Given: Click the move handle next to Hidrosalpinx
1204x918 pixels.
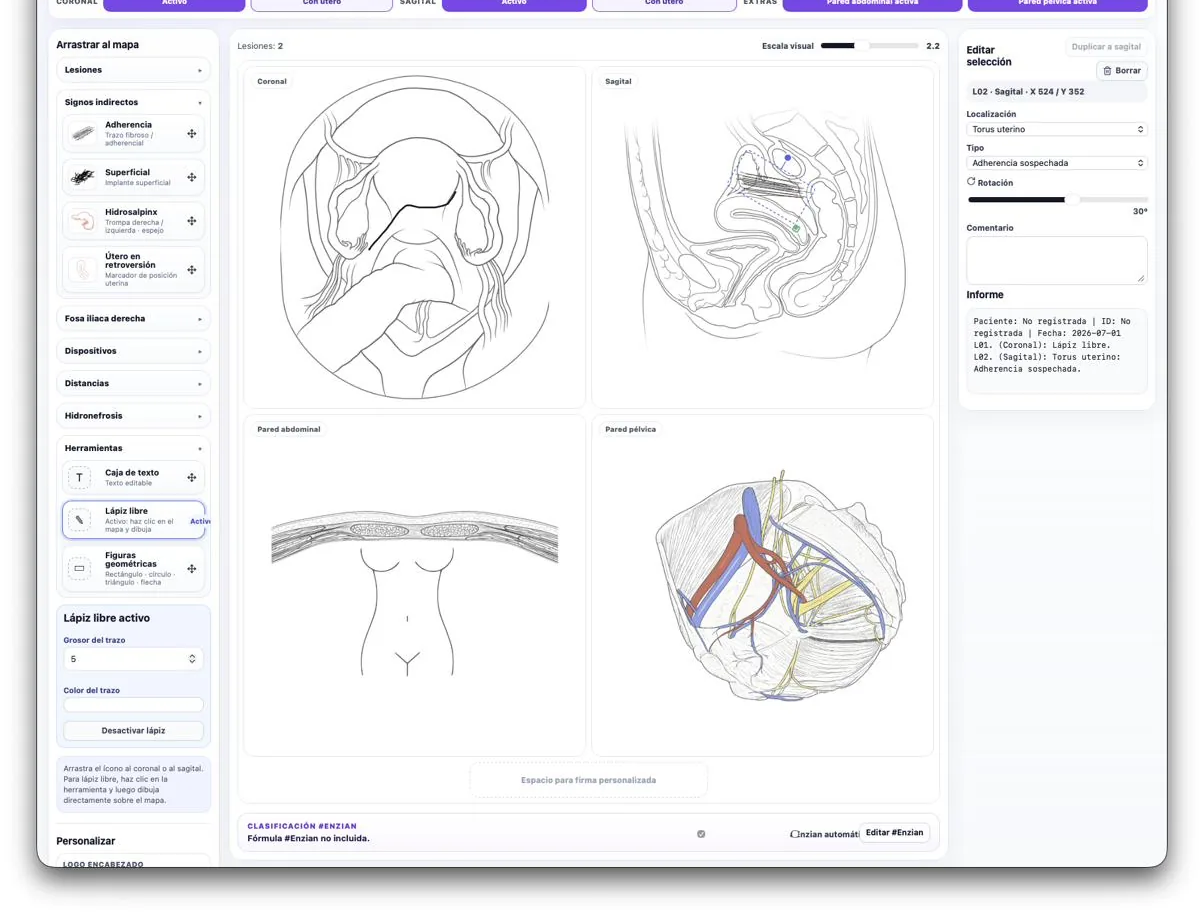Looking at the screenshot, I should tap(191, 221).
